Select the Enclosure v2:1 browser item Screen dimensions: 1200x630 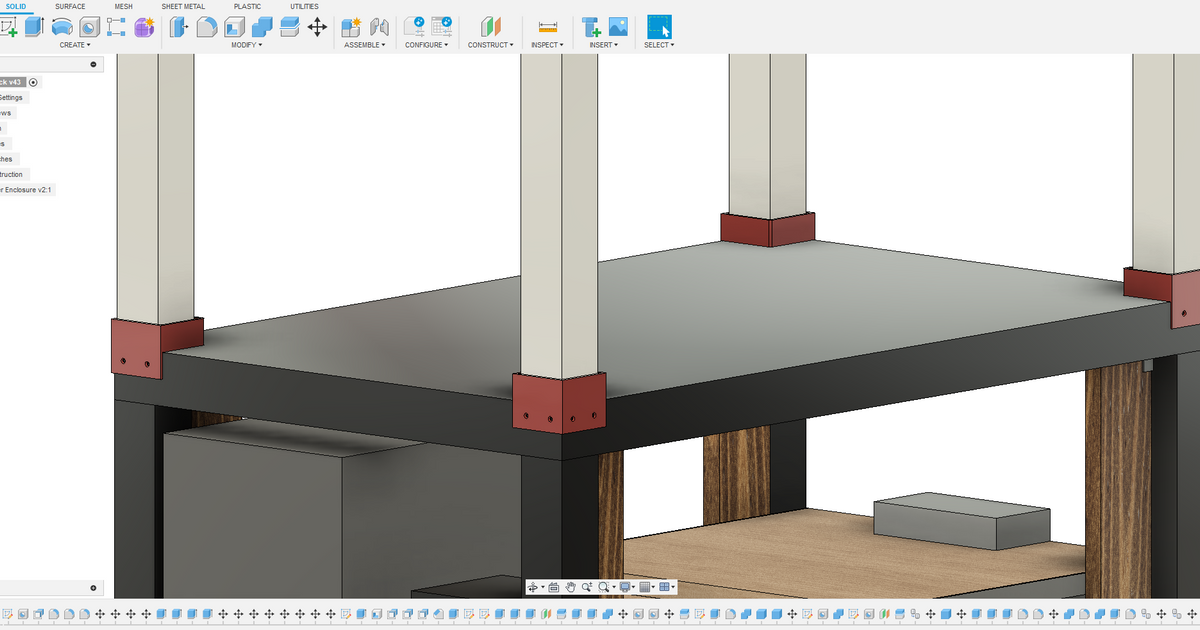[x=26, y=189]
